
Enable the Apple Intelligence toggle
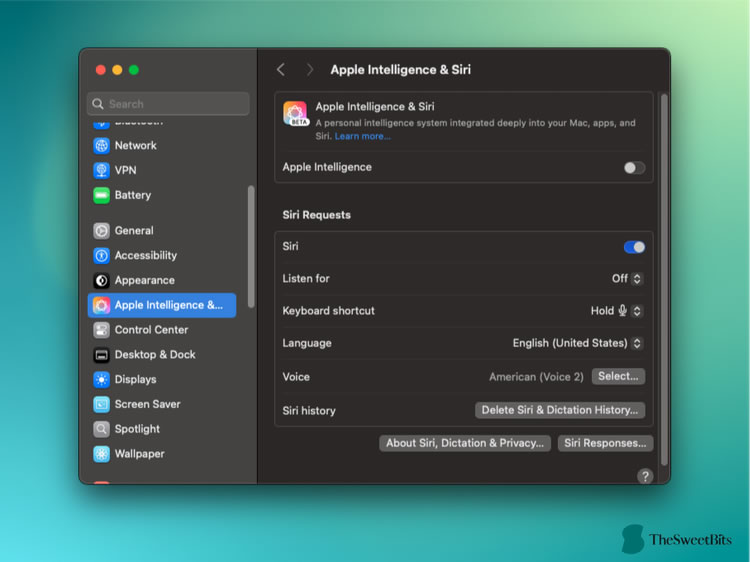tap(634, 168)
